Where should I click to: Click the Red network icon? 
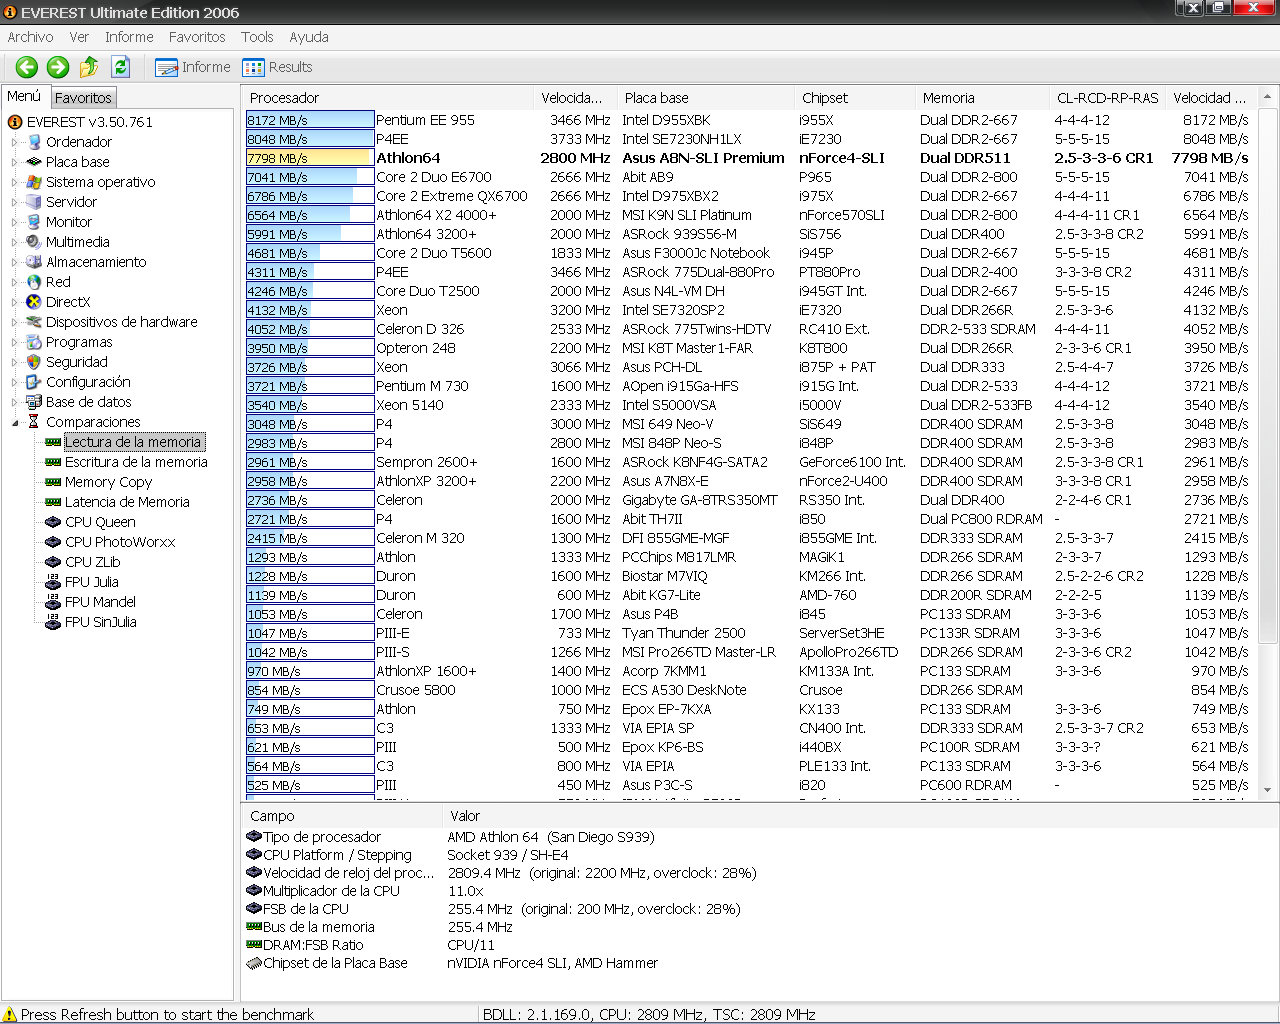tap(34, 282)
